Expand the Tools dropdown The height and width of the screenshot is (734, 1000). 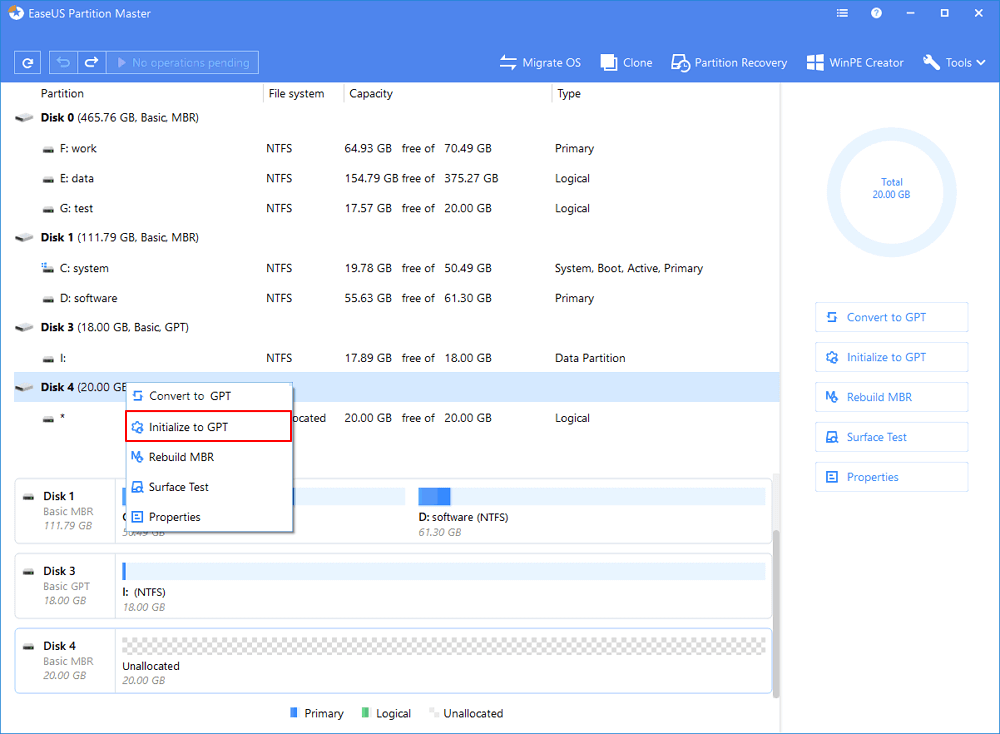[x=954, y=63]
